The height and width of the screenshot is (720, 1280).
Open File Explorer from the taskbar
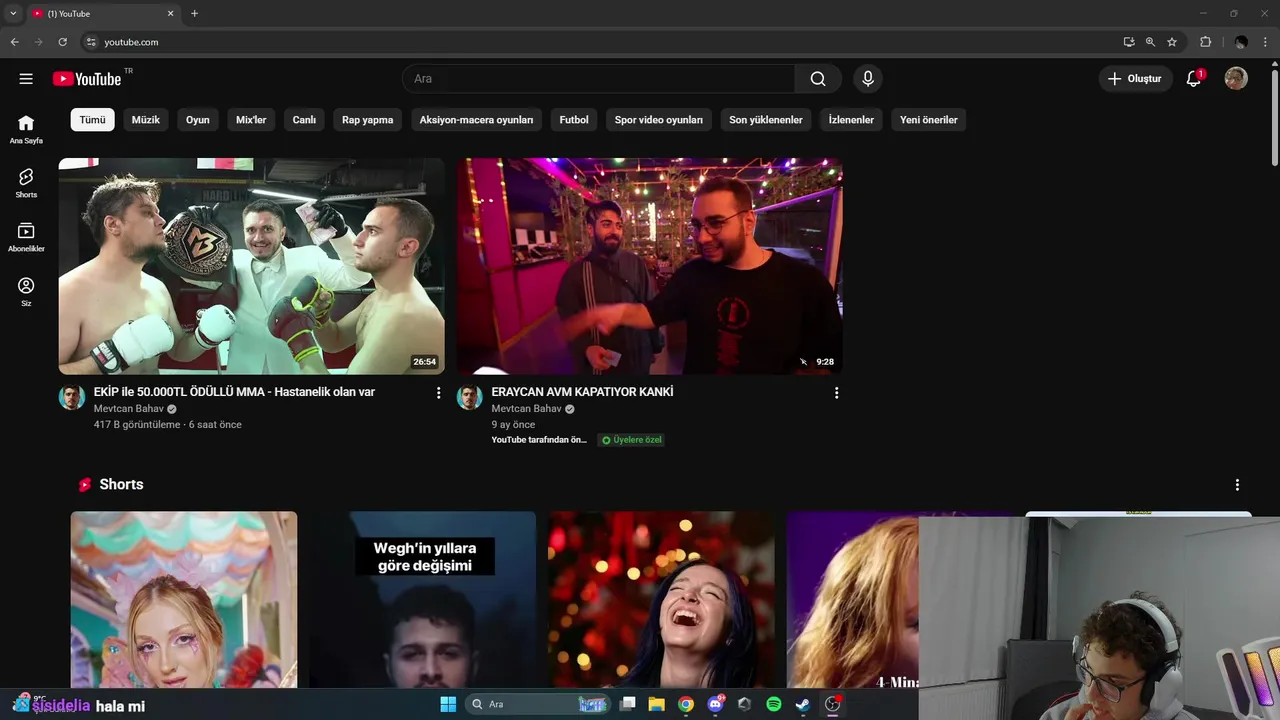(656, 704)
